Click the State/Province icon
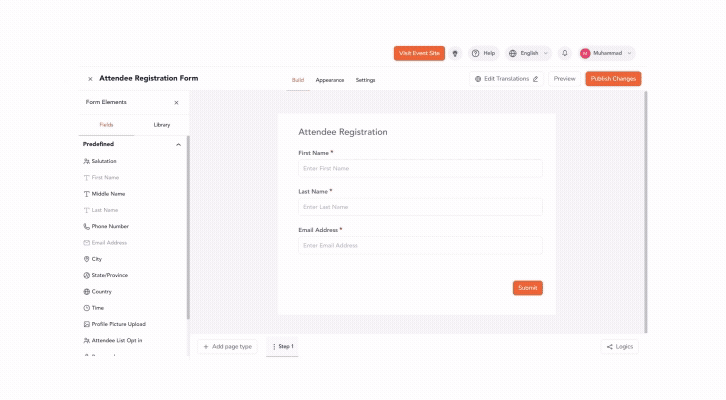This screenshot has height=400, width=726. (x=86, y=275)
